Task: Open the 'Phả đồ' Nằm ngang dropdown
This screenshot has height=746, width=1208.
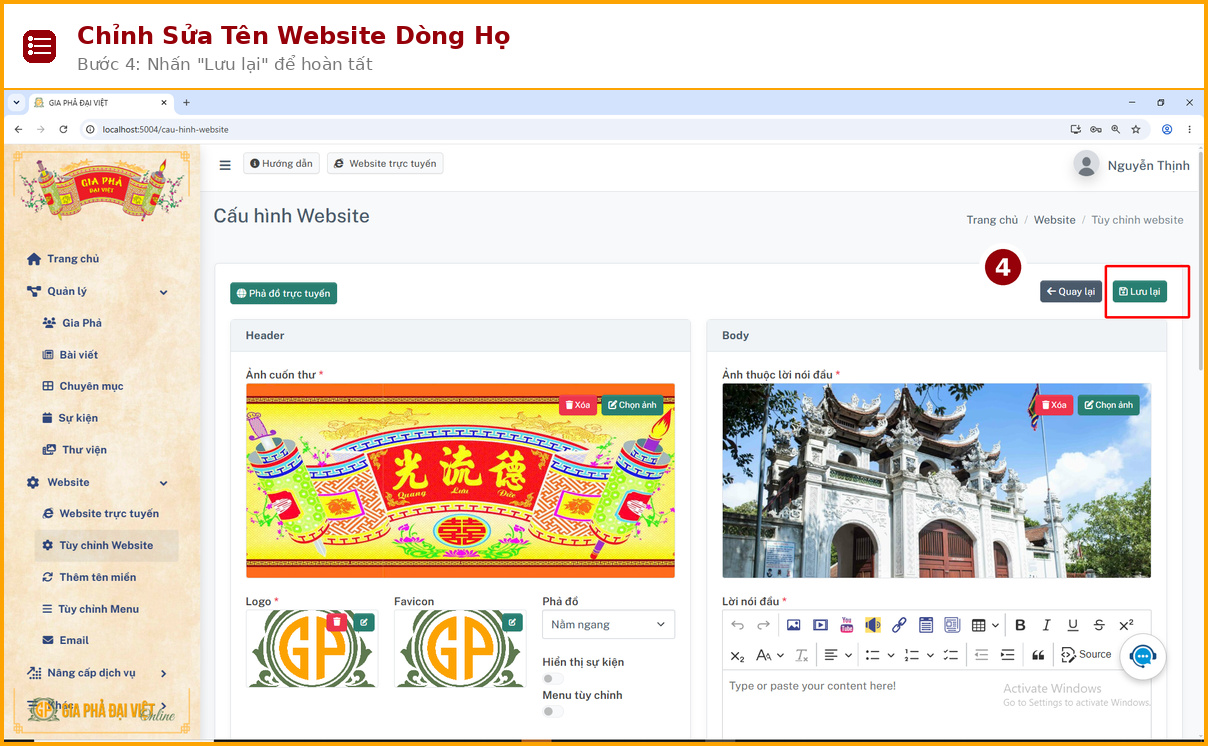Action: click(x=608, y=624)
